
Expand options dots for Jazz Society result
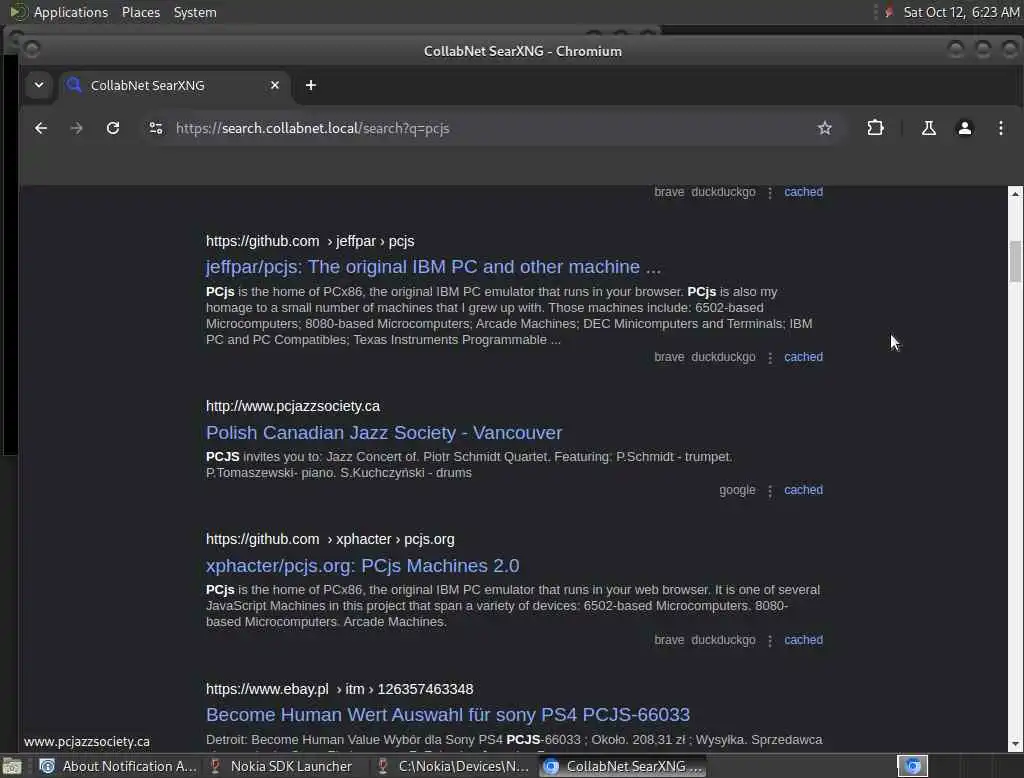(770, 491)
